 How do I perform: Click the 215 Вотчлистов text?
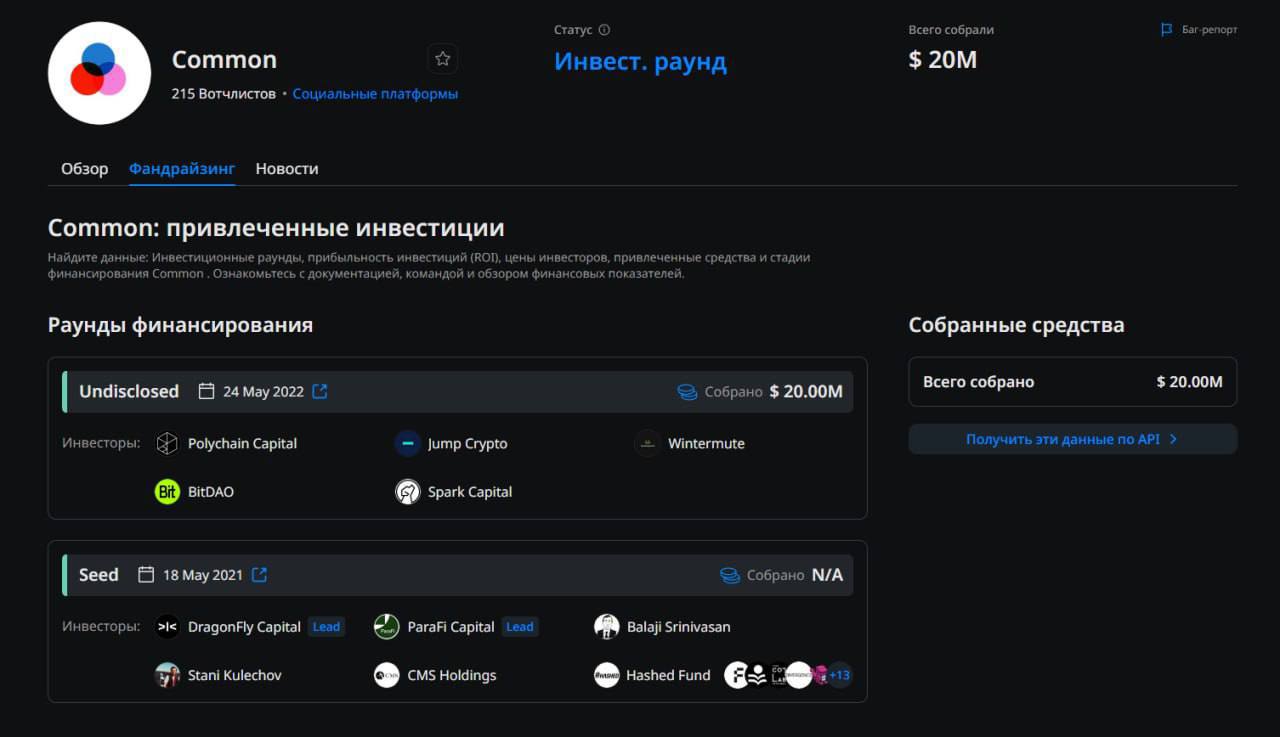click(223, 94)
